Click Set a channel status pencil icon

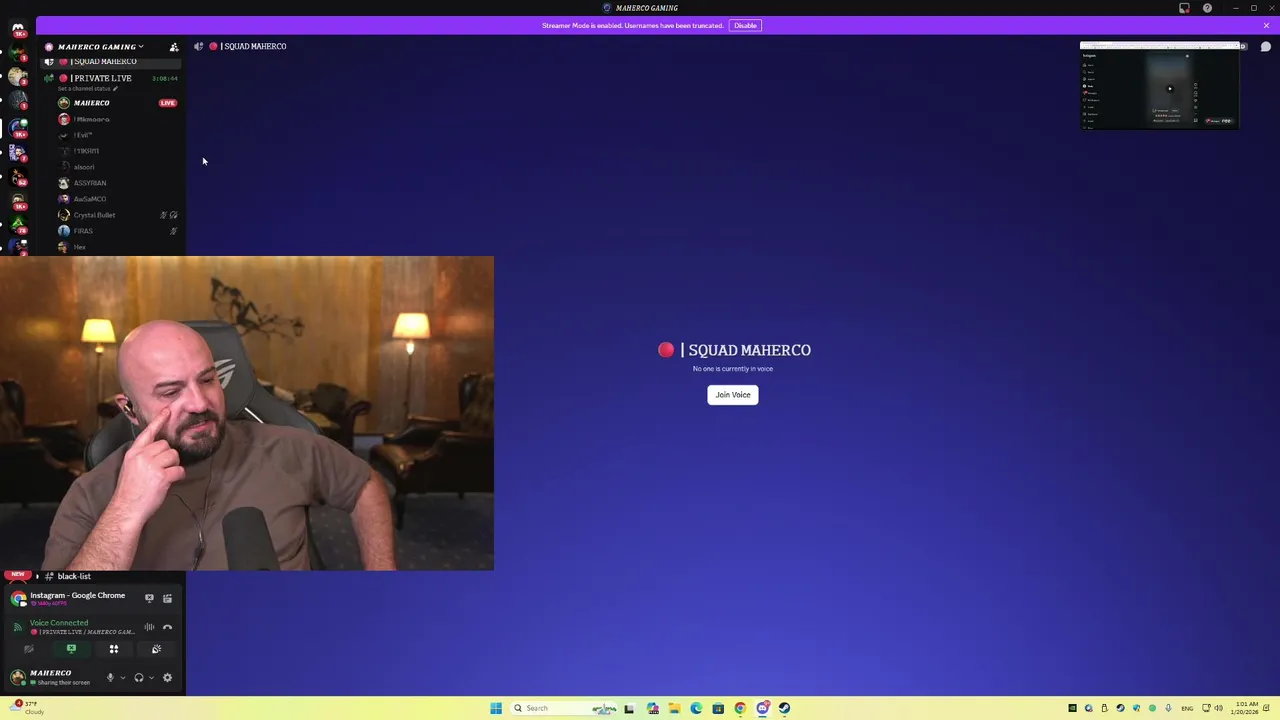click(x=115, y=89)
